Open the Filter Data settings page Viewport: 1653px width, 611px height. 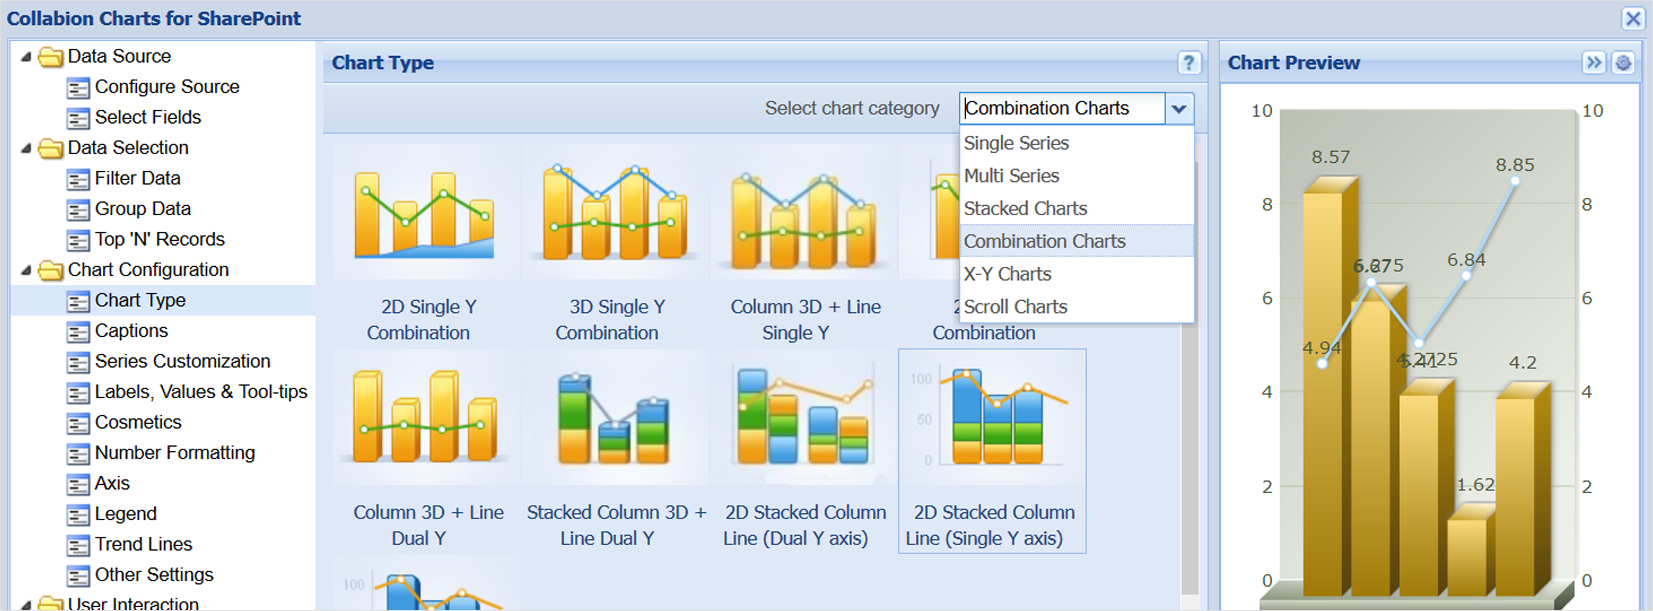pos(138,178)
